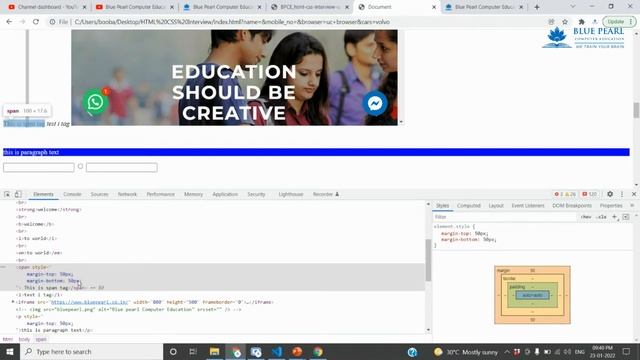Toggle the computed styles sidebar icon
The width and height of the screenshot is (640, 360).
(626, 217)
